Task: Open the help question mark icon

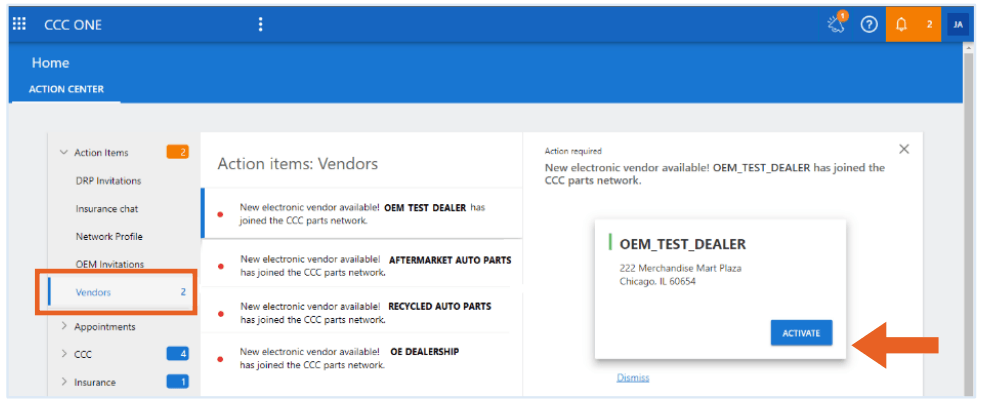Action: pyautogui.click(x=869, y=25)
